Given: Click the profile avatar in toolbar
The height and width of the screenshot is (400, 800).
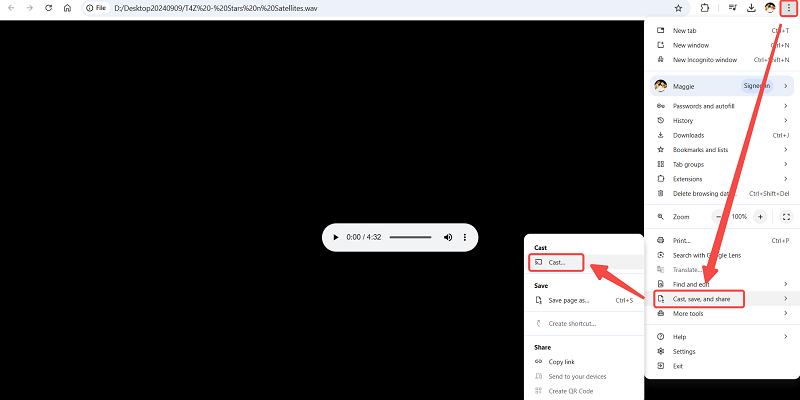Looking at the screenshot, I should pos(770,8).
